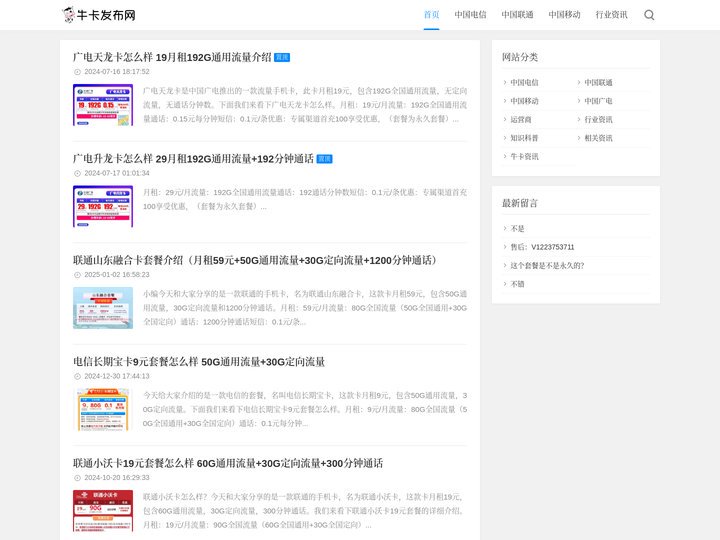Screen dimensions: 720x540
Task: Open 牛卡资讯 category in sidebar
Action: pos(524,156)
